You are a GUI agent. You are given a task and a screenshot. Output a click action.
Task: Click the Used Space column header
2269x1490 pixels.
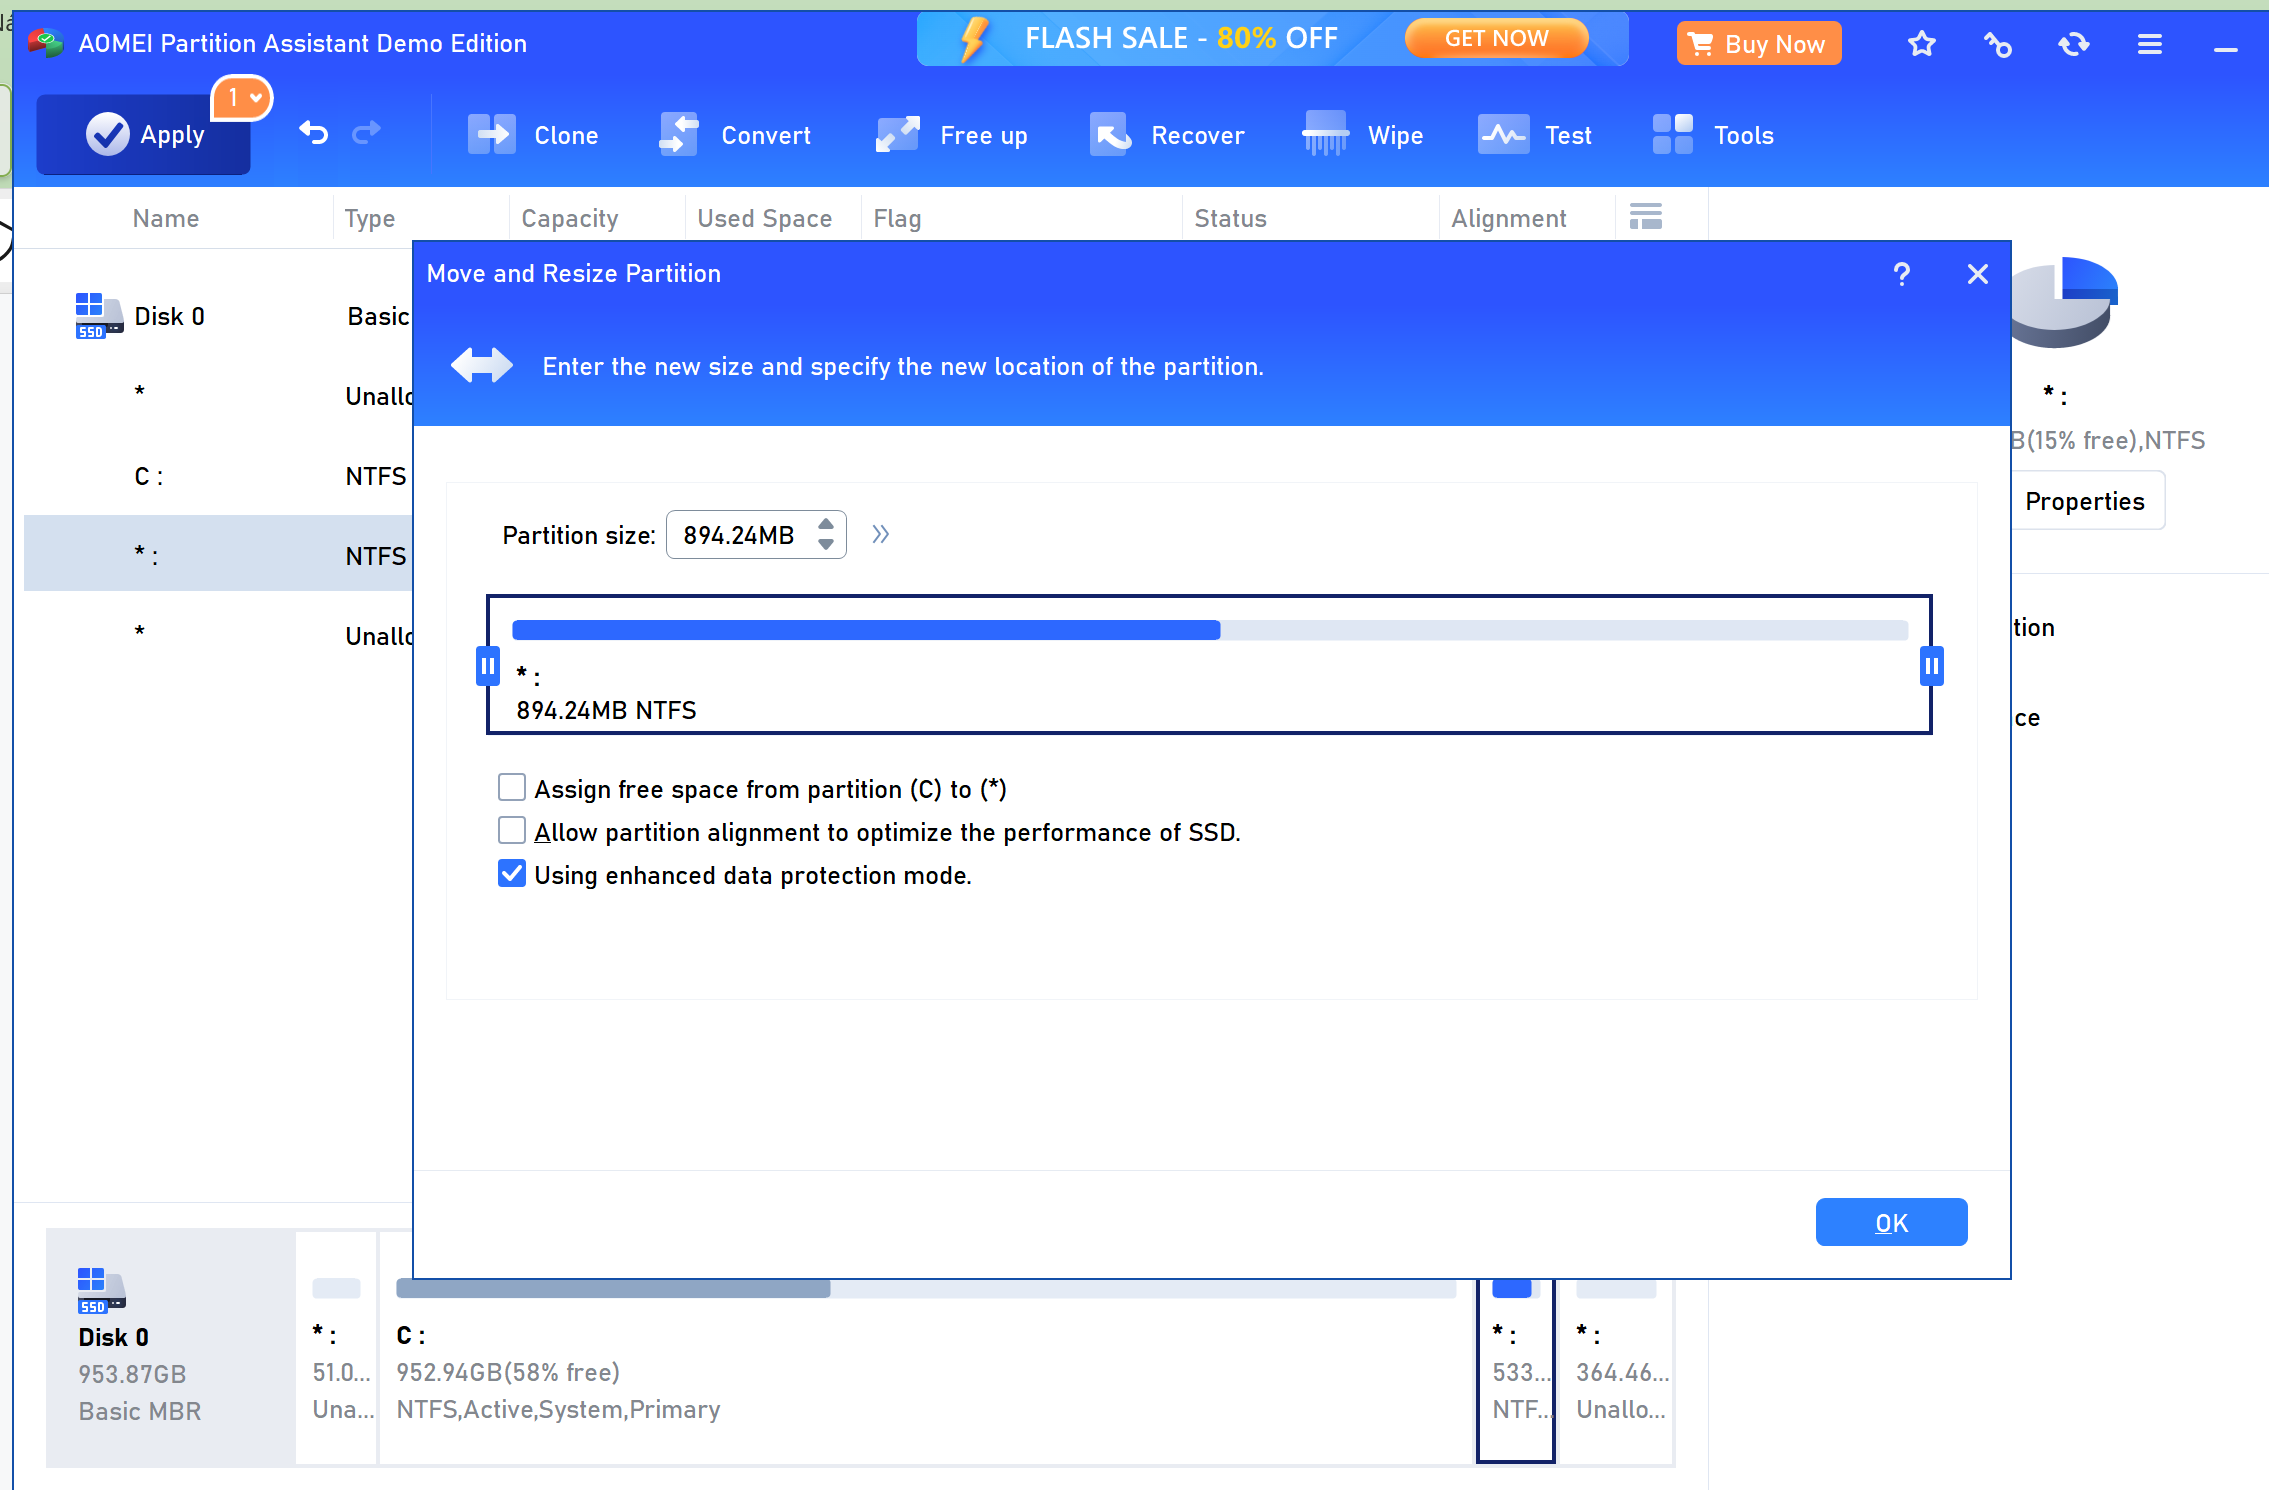[765, 218]
